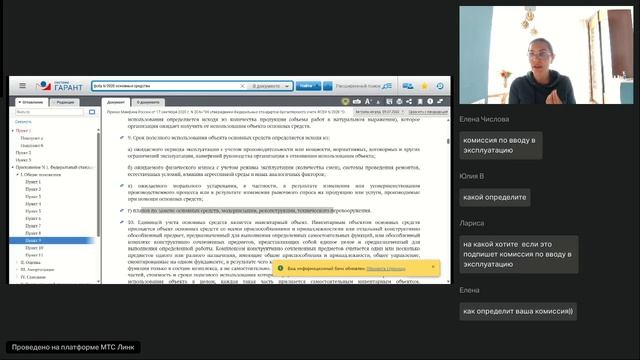Expand the II. Оценка section
This screenshot has height=360, width=640.
(18, 262)
